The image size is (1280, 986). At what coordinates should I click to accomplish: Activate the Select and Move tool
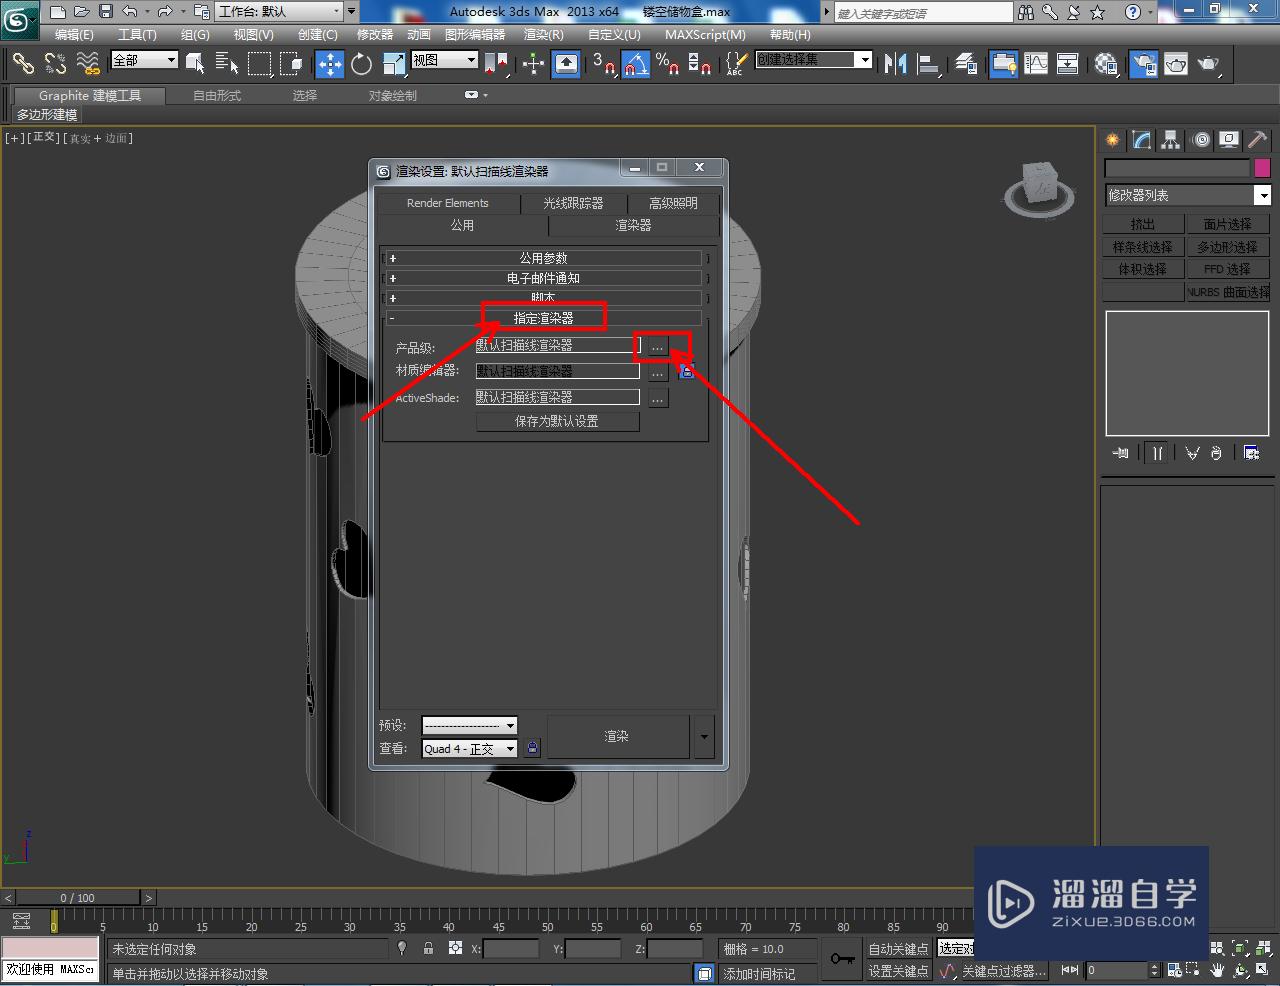(x=329, y=64)
